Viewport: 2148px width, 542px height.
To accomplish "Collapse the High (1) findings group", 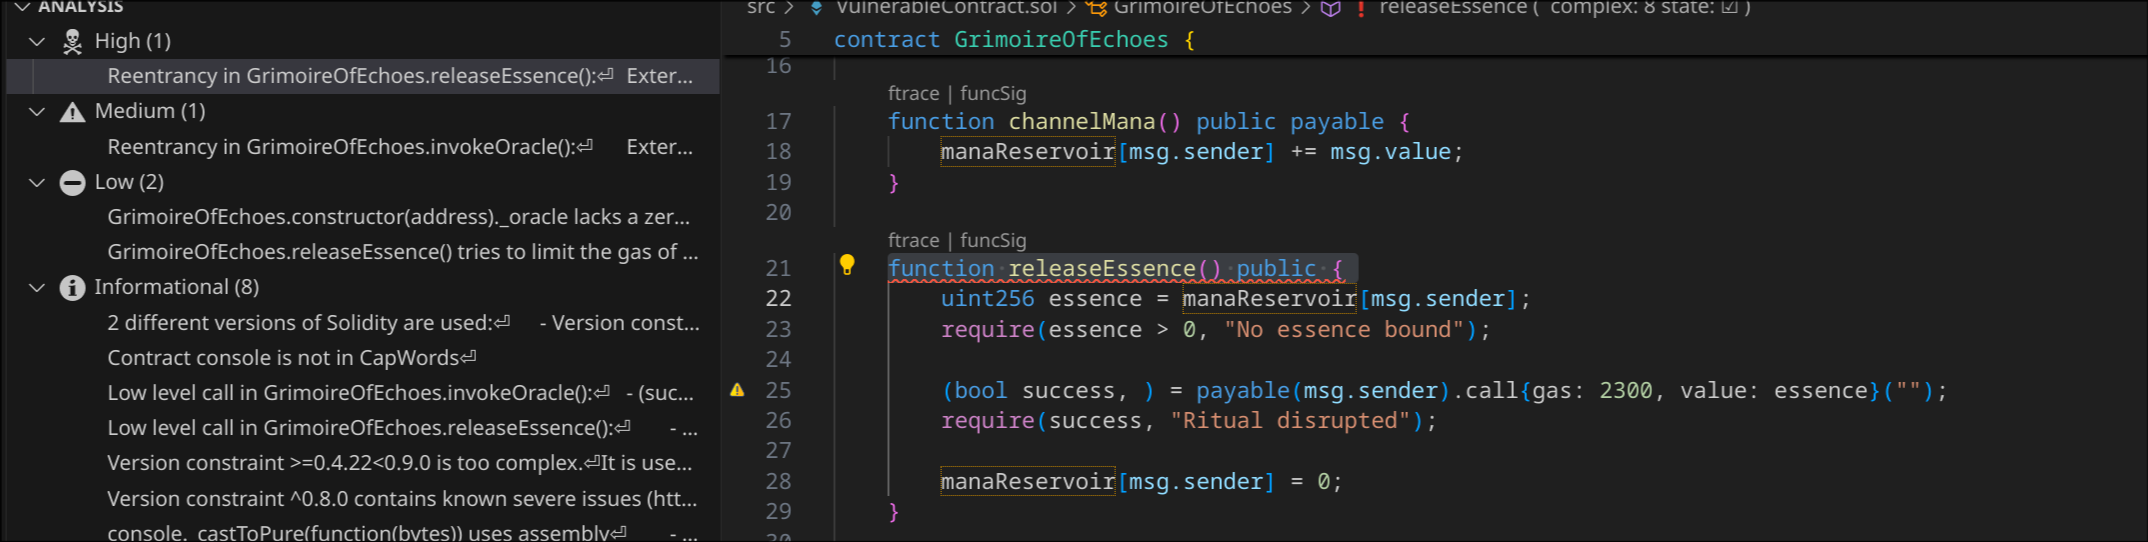I will 37,41.
